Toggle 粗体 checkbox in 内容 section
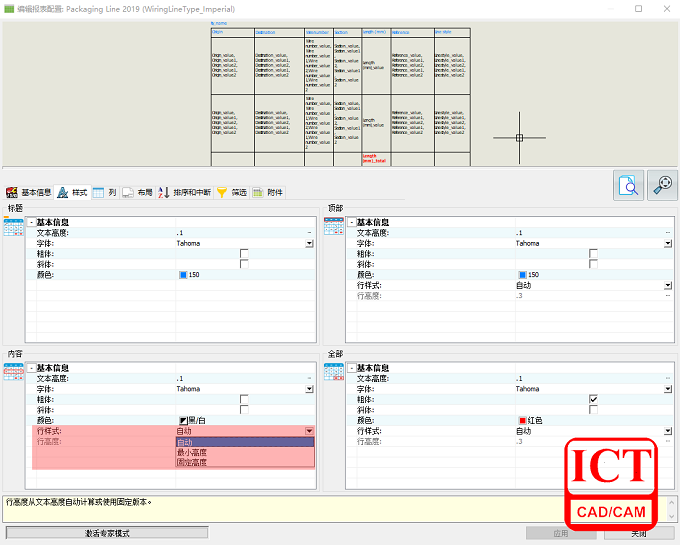The image size is (680, 545). click(244, 399)
